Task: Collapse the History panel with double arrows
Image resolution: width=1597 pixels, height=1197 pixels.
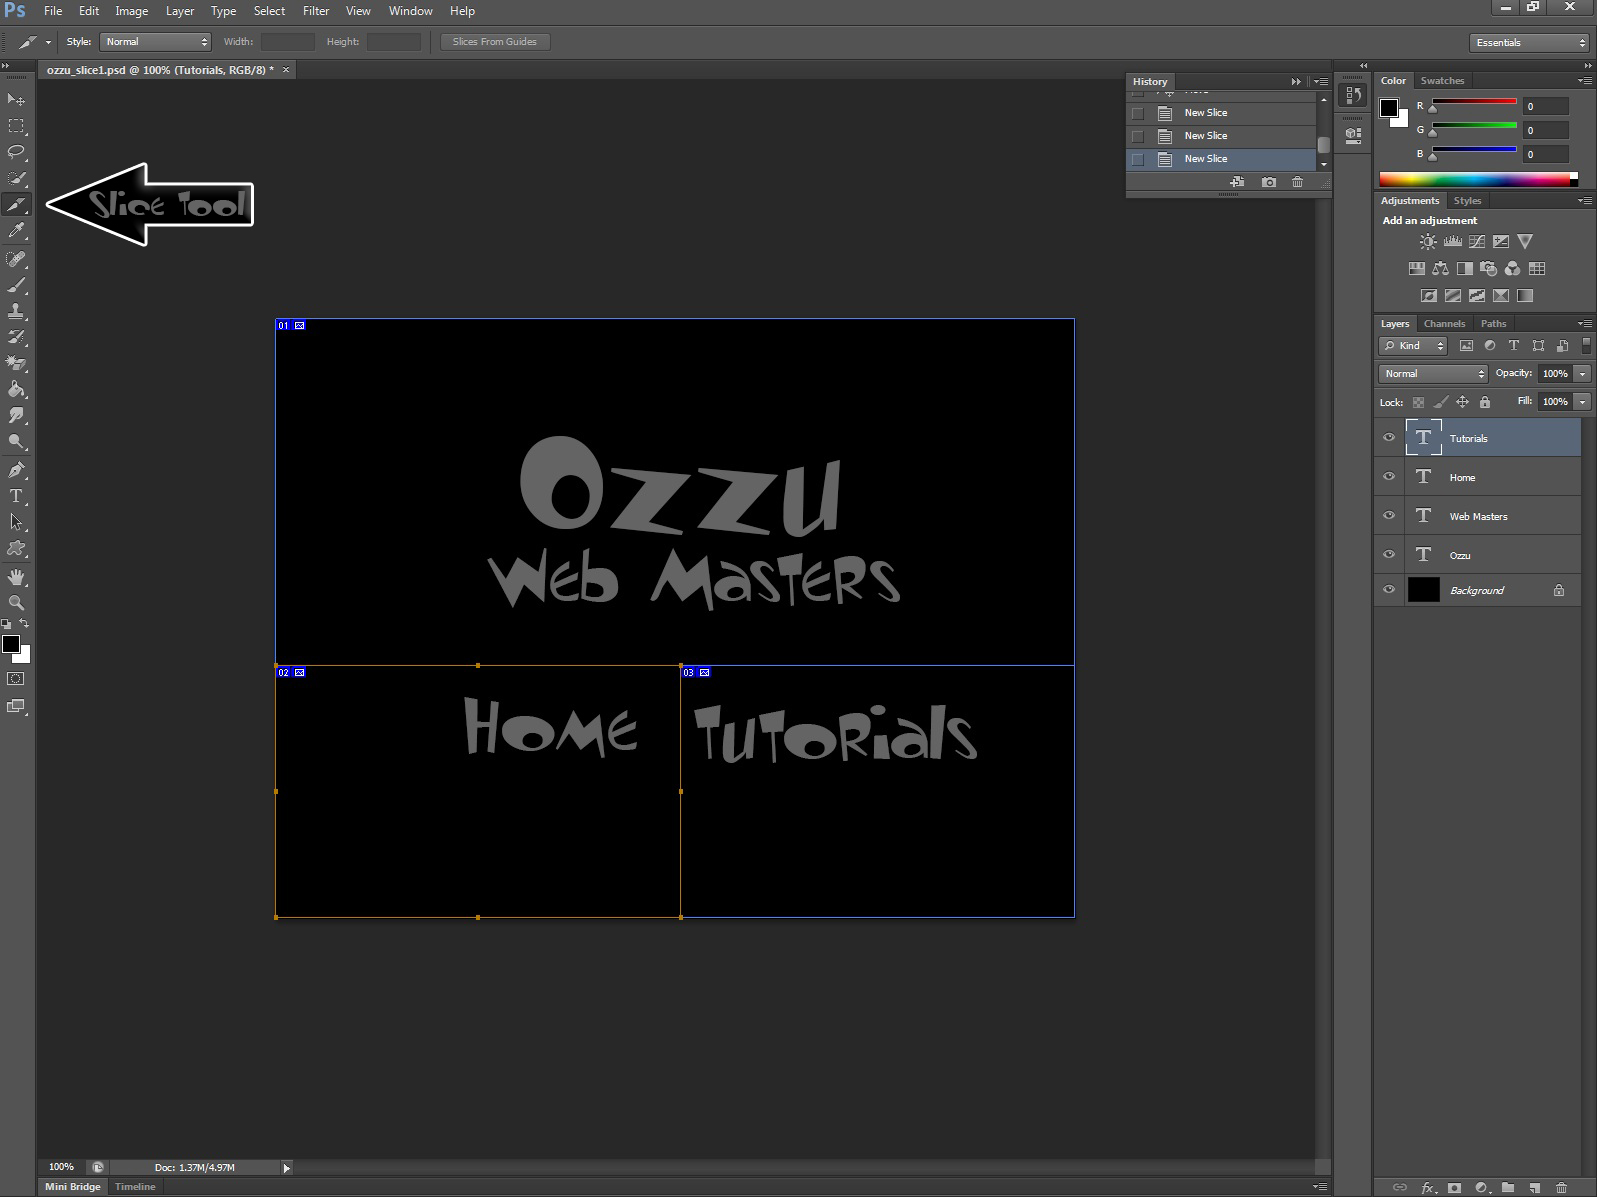Action: (x=1296, y=82)
